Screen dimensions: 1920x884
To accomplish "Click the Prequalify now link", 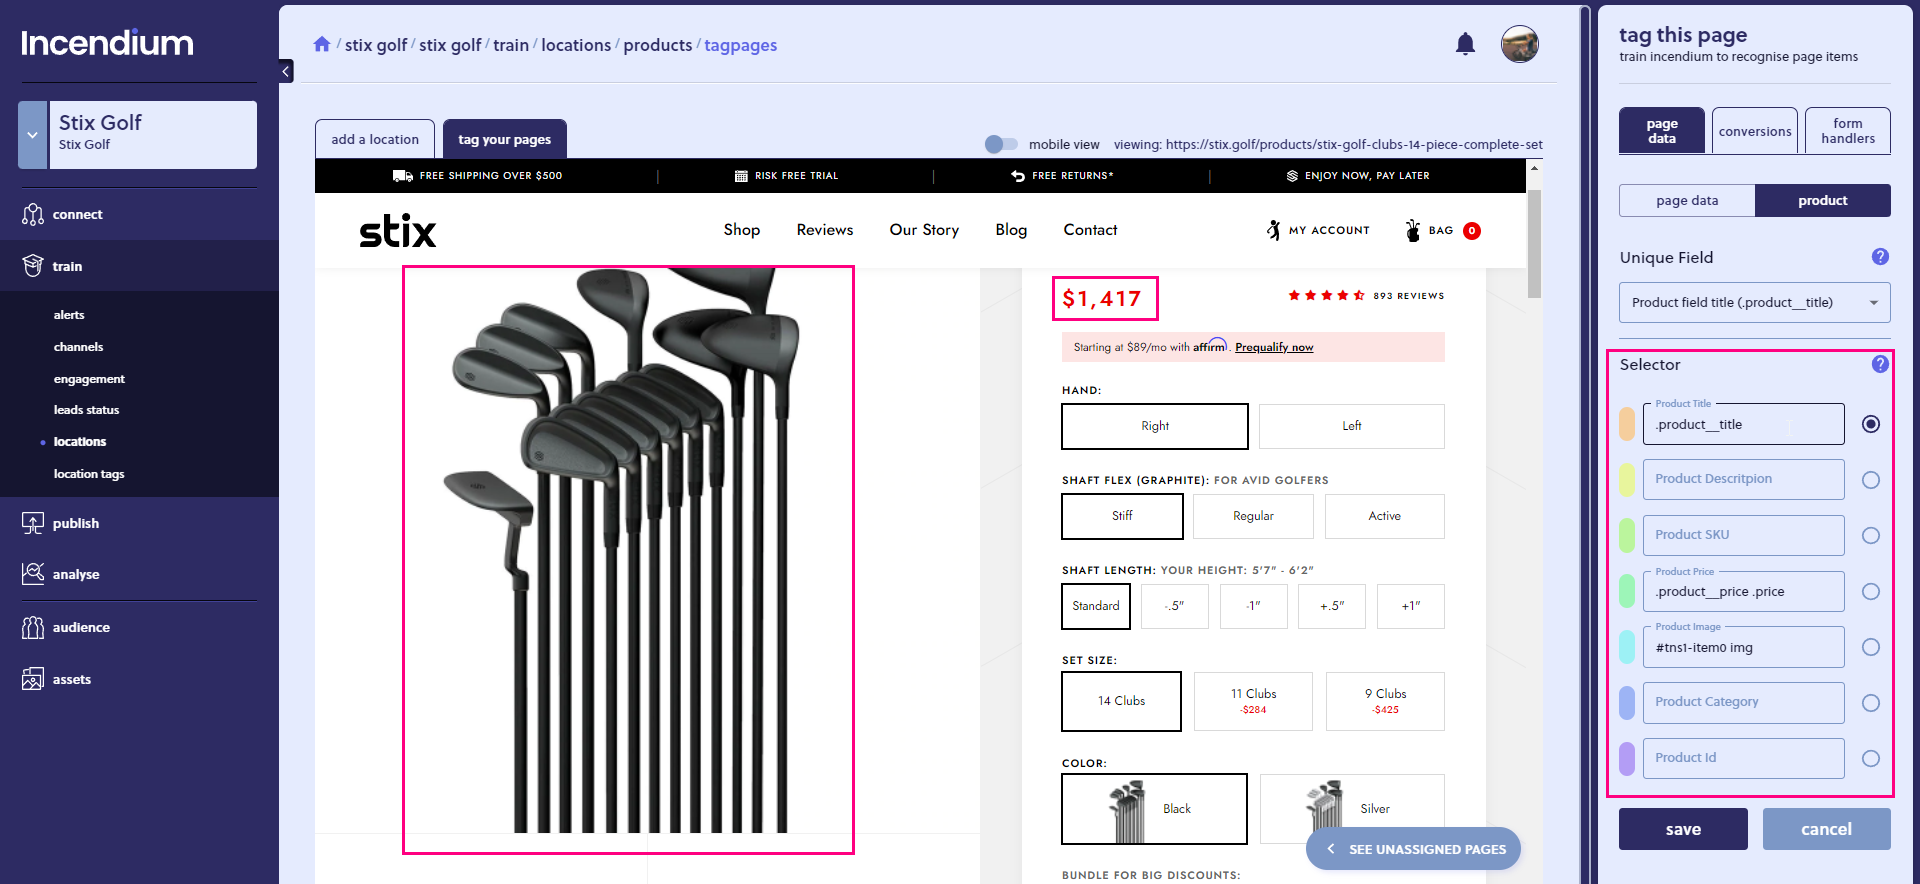I will (1274, 347).
